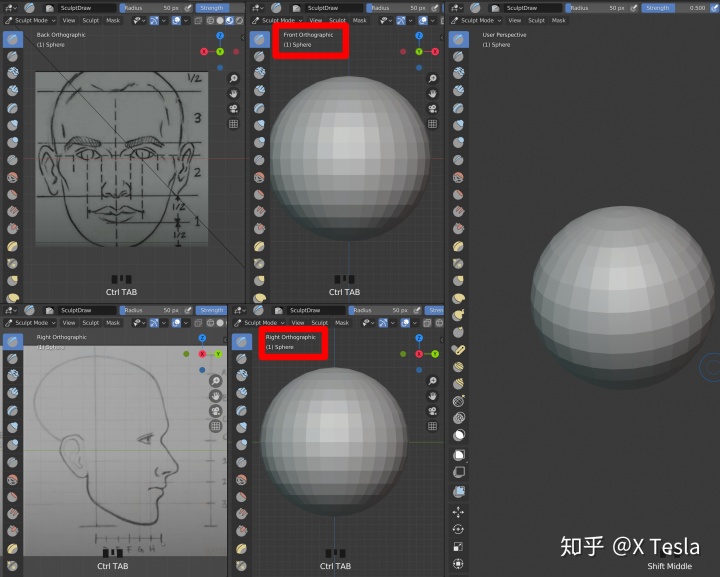Toggle Show Overlays in Front Orthographic header
720x577 pixels.
(423, 21)
